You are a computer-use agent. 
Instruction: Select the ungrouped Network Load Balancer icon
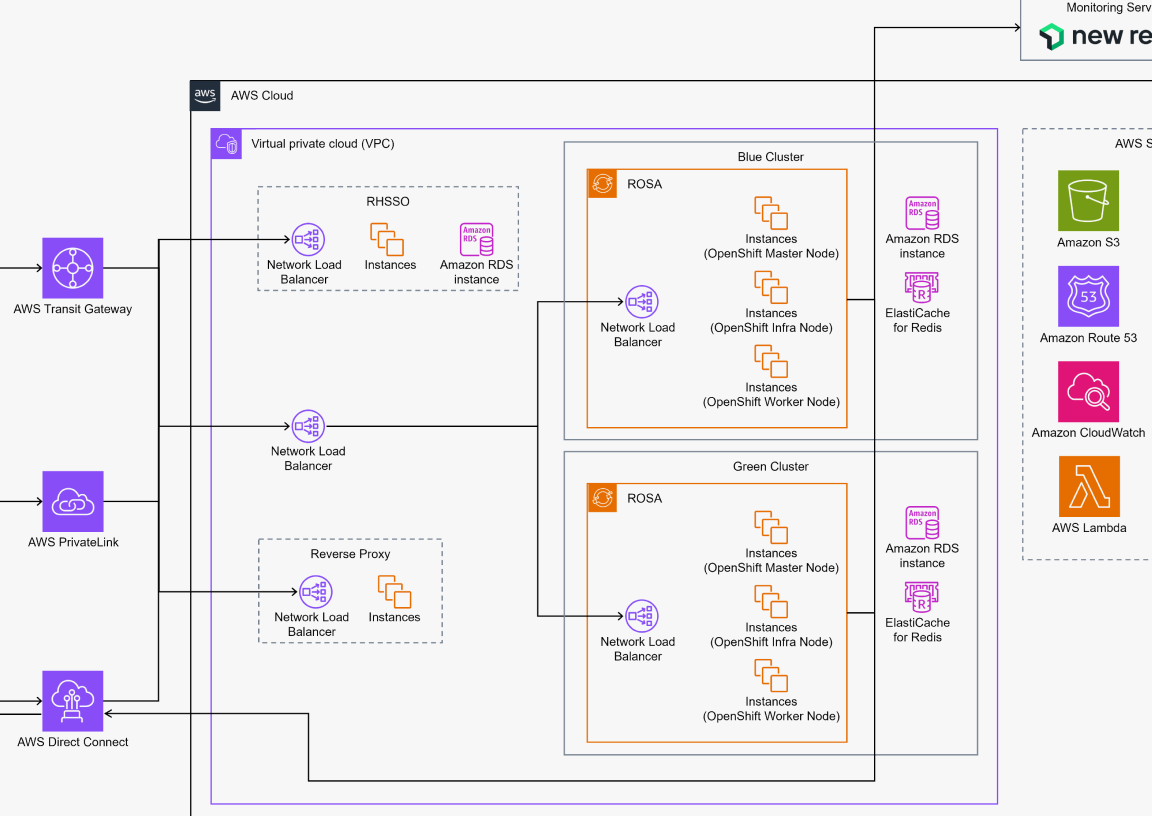tap(309, 426)
